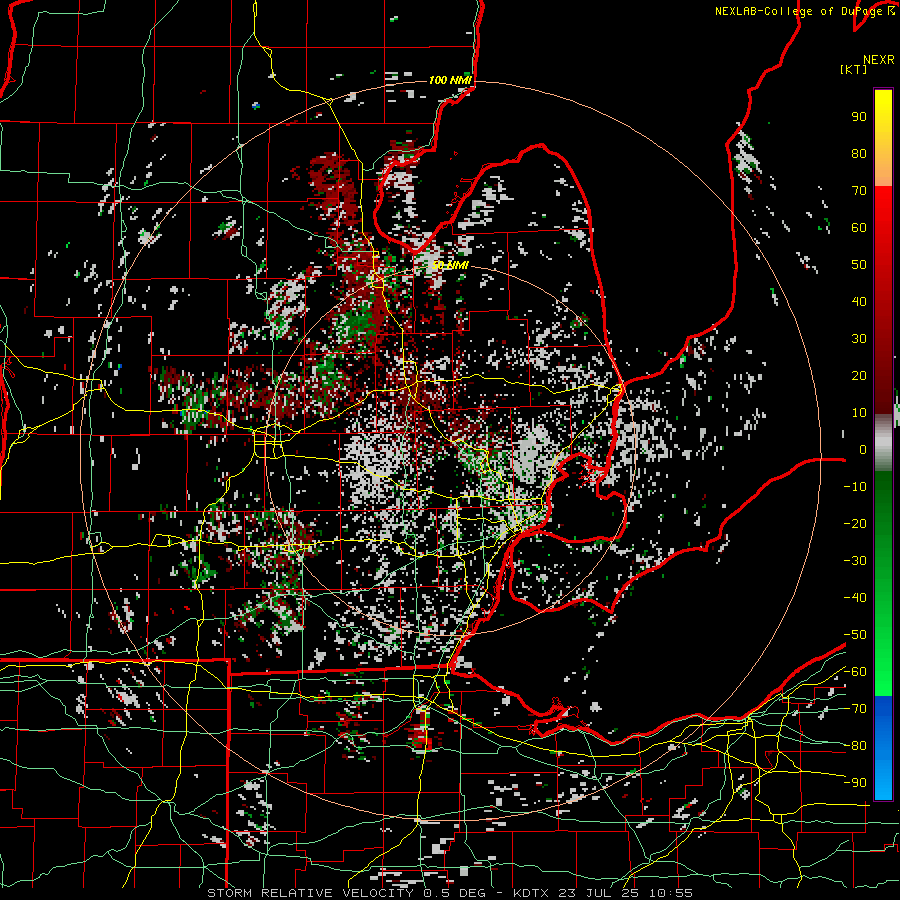Click the 0 value on velocity scale
The height and width of the screenshot is (900, 900).
pyautogui.click(x=862, y=449)
